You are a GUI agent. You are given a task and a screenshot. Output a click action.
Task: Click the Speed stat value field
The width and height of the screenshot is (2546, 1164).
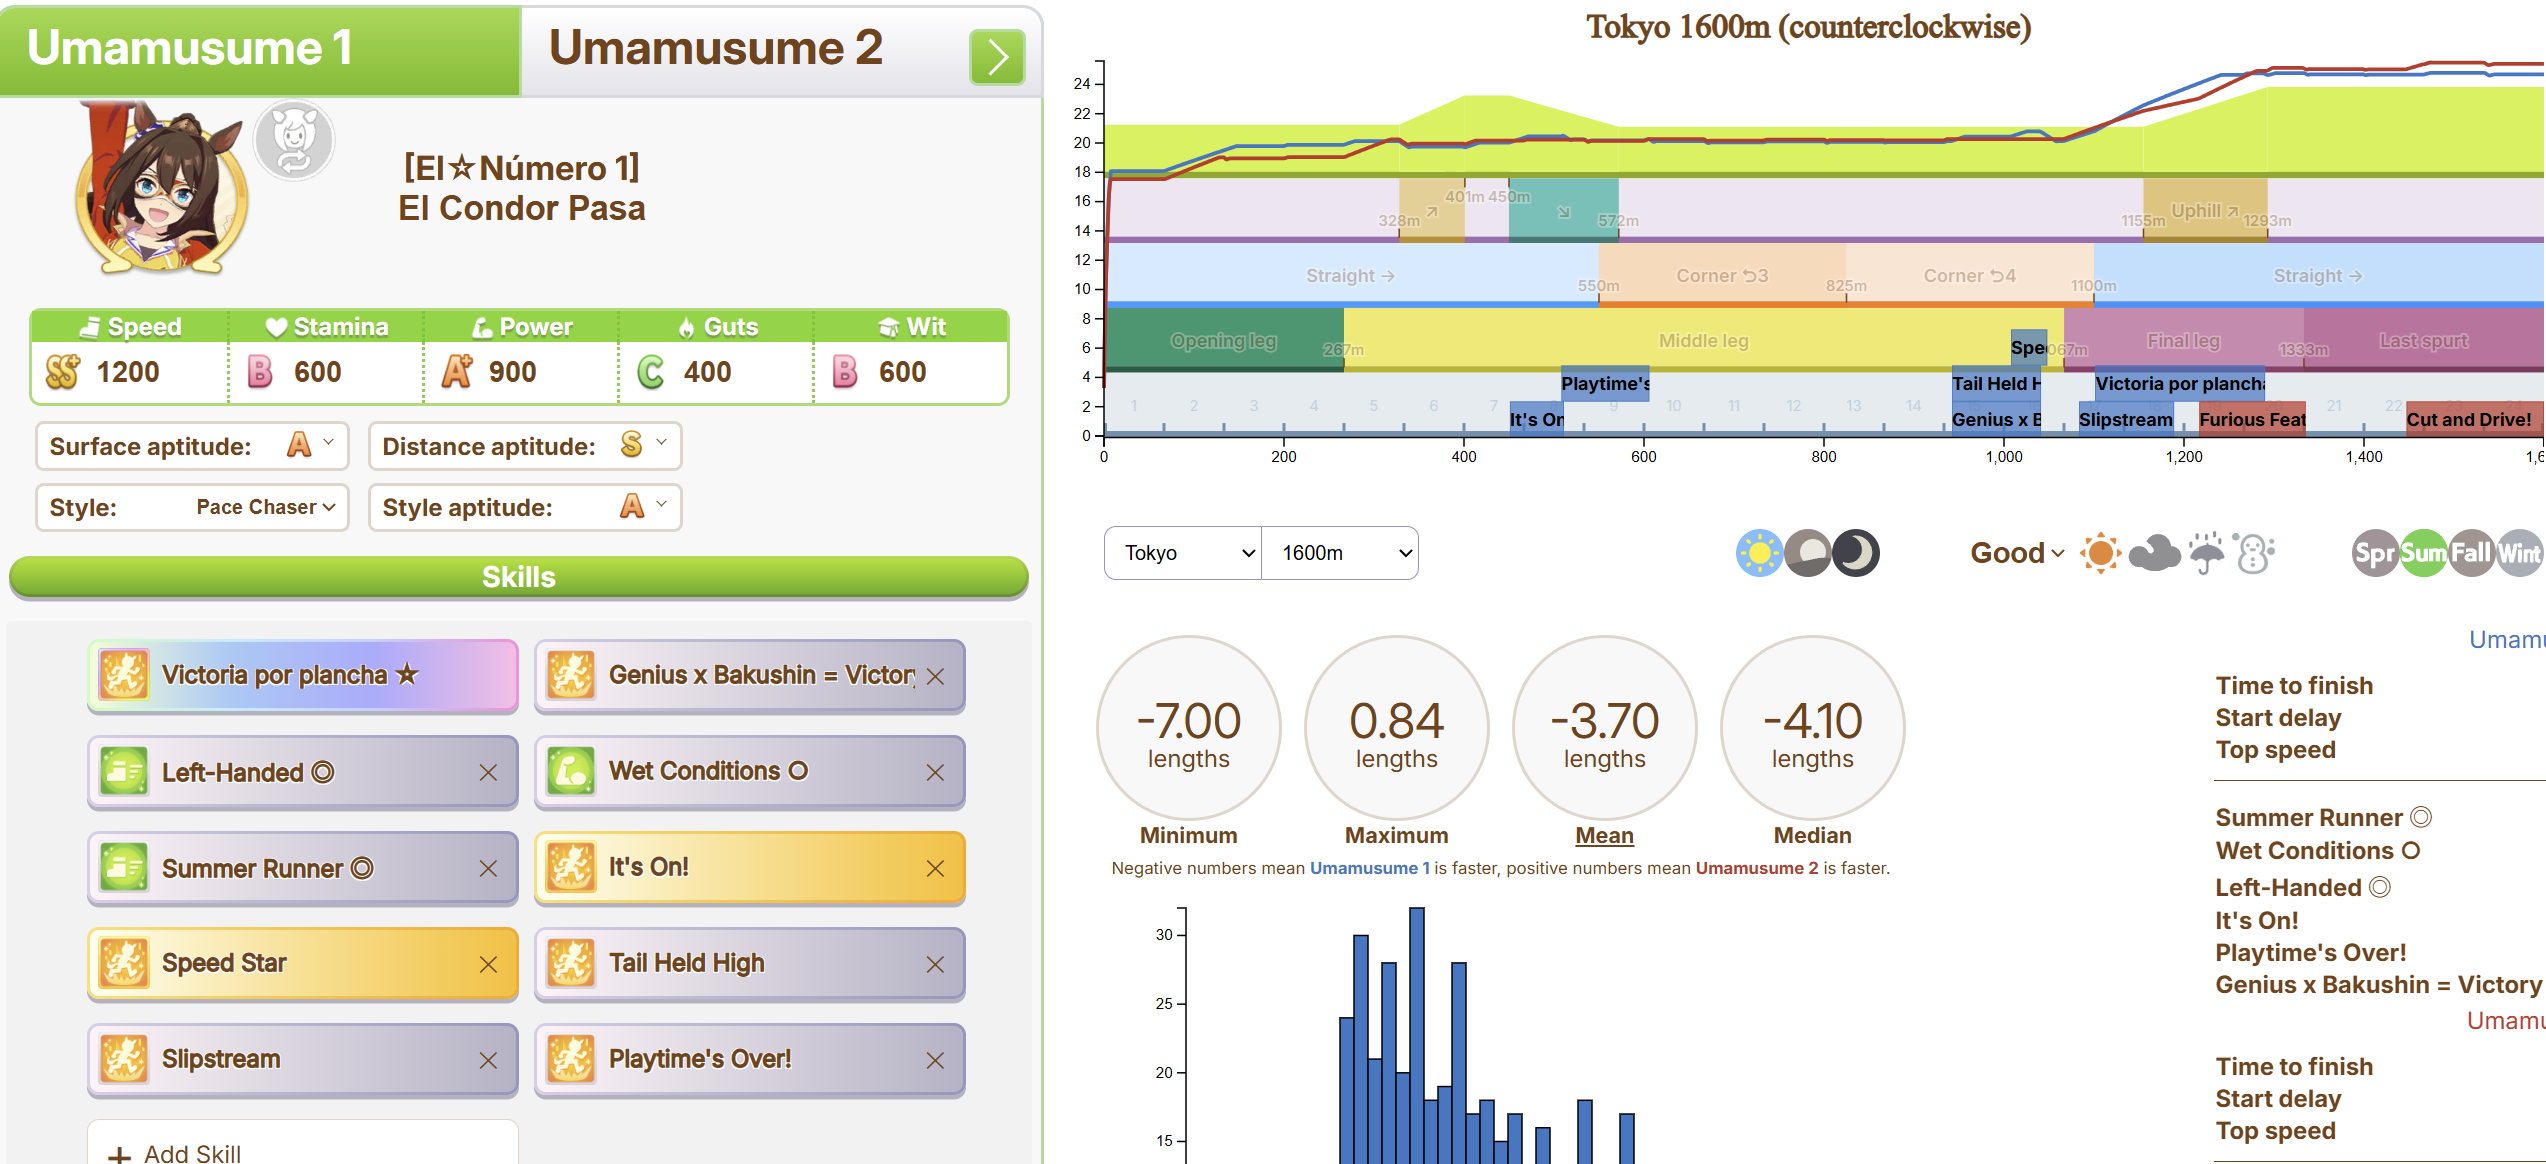(x=128, y=372)
